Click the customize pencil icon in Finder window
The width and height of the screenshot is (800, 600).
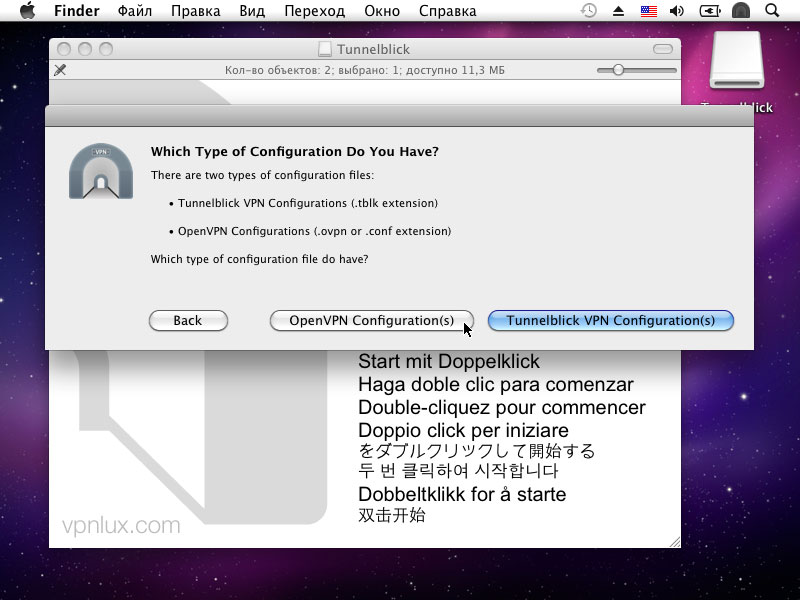click(60, 70)
